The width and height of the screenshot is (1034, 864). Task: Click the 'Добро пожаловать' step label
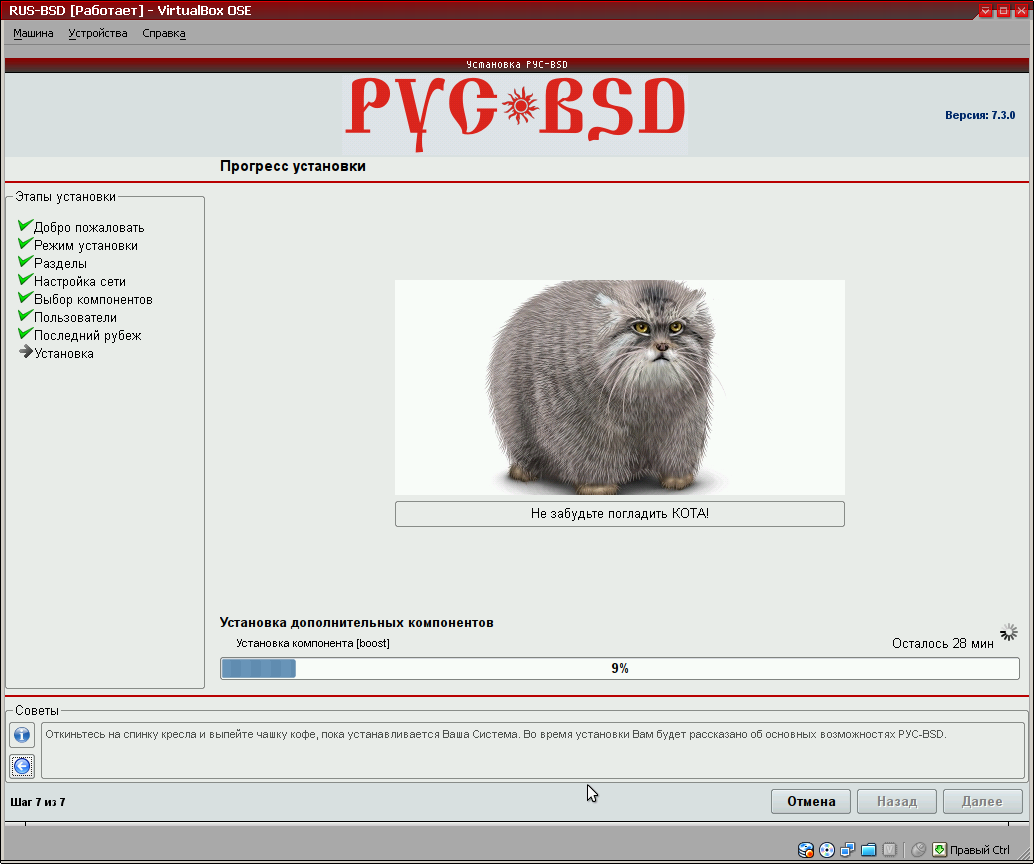[89, 228]
